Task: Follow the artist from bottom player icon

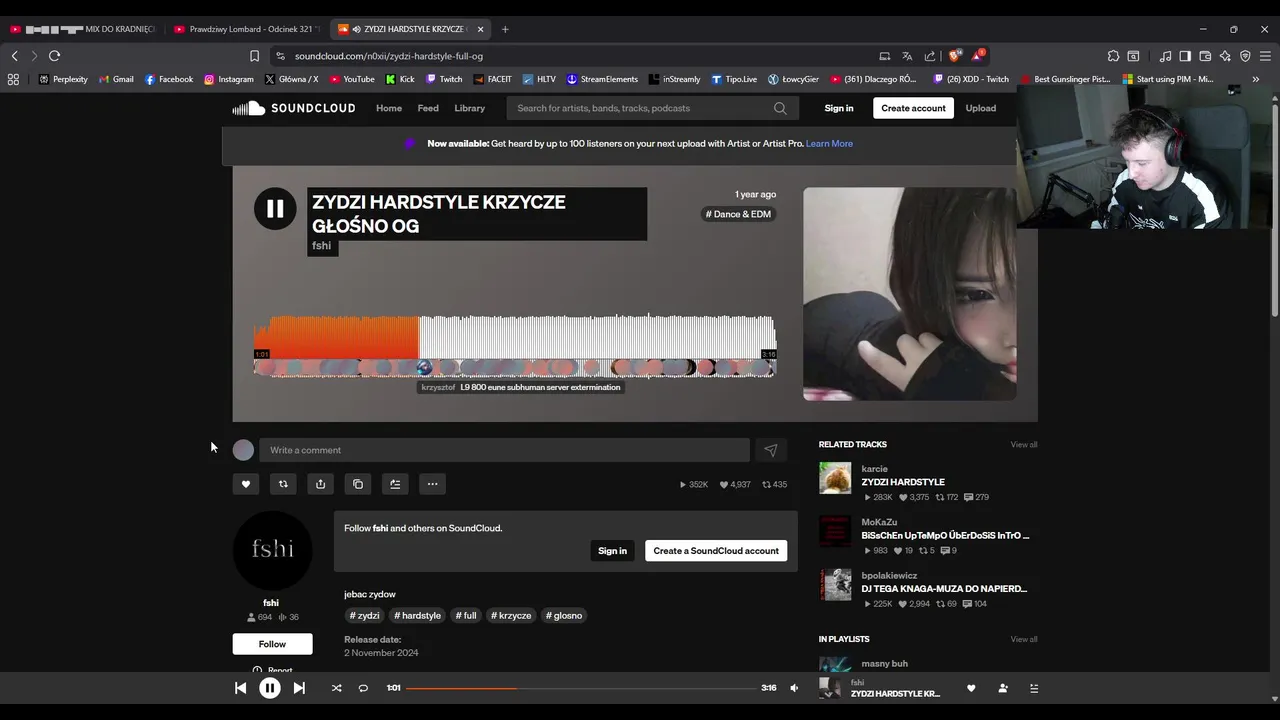Action: tap(1003, 688)
